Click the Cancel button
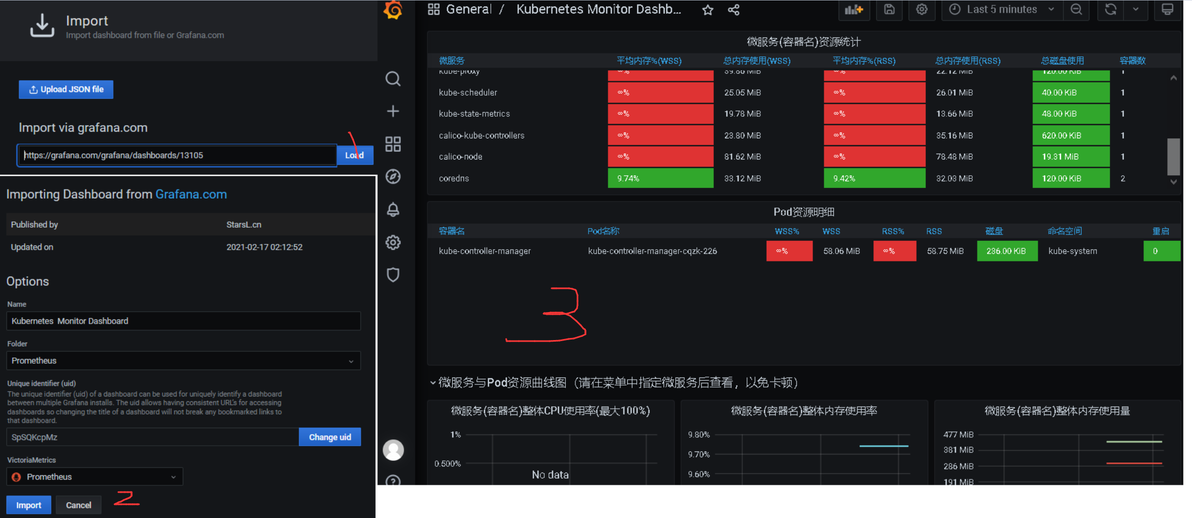This screenshot has height=518, width=1192. (x=79, y=505)
